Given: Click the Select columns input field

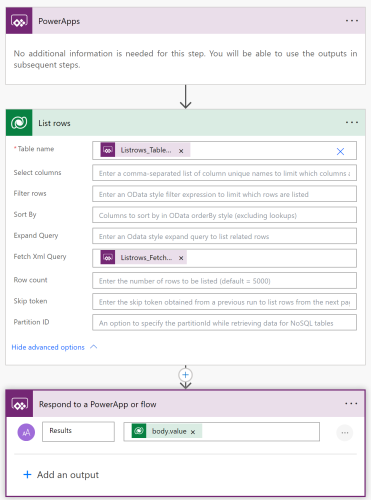Looking at the screenshot, I should point(224,173).
